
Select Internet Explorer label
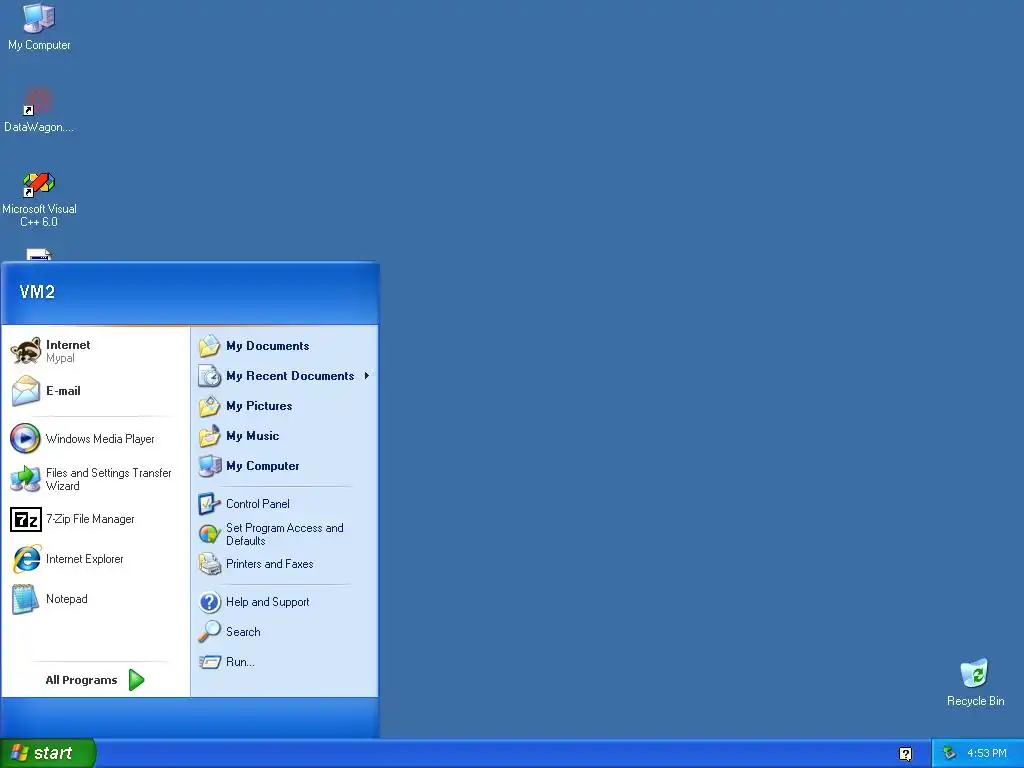(x=84, y=559)
